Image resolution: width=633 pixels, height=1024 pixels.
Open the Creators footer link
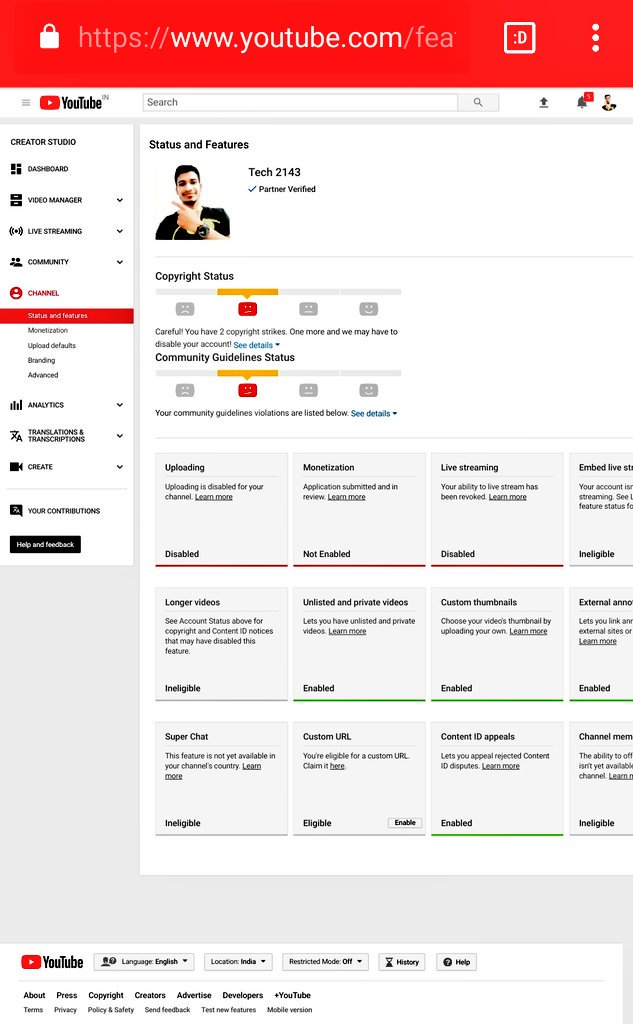point(150,995)
